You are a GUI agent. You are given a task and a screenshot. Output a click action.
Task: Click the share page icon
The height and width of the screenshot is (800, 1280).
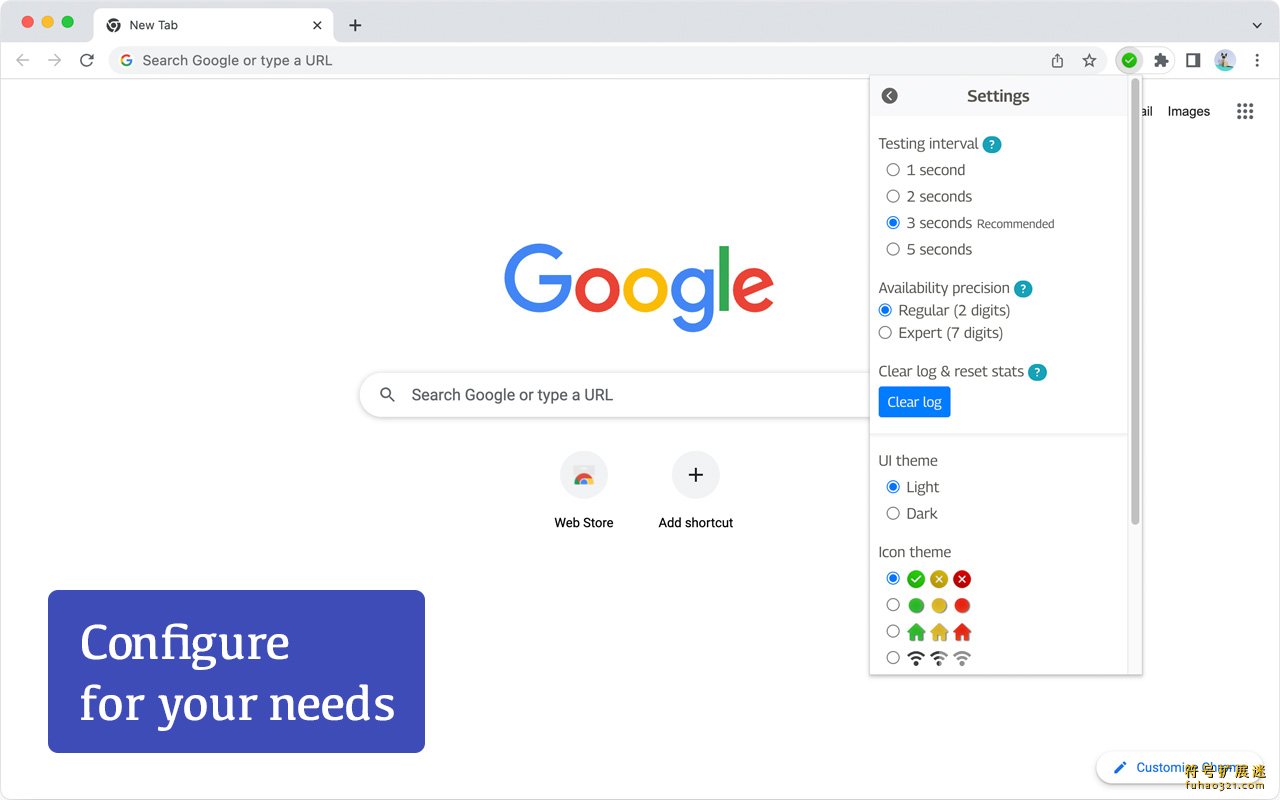[x=1057, y=60]
